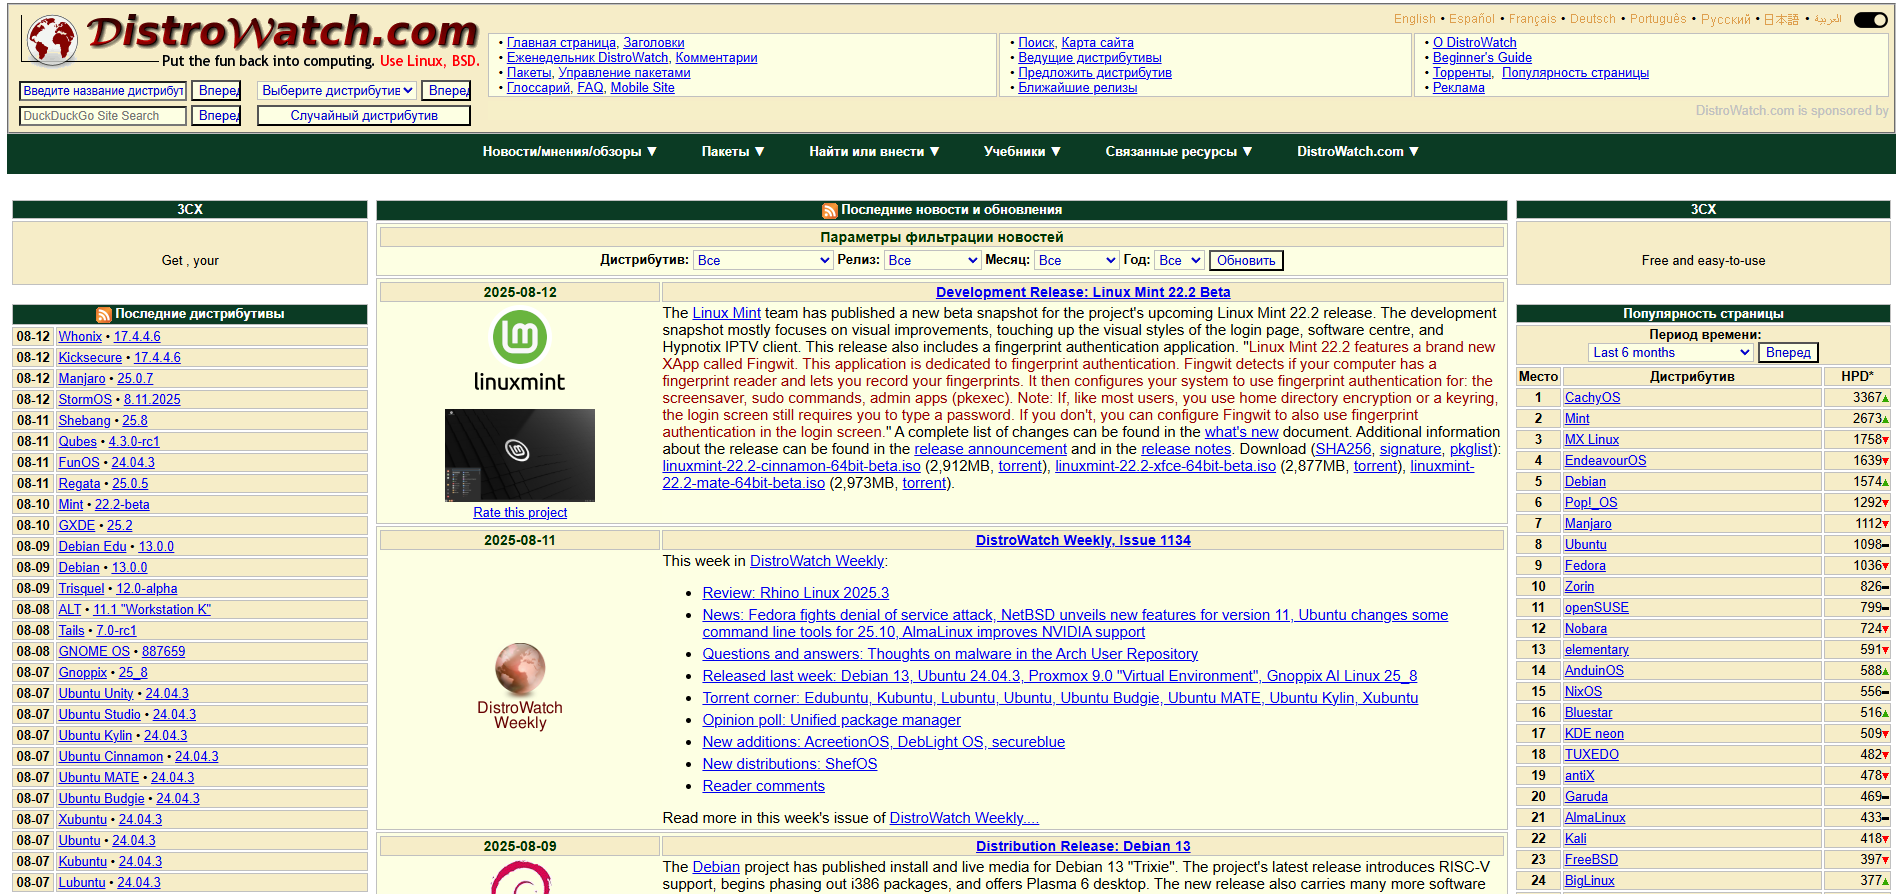The width and height of the screenshot is (1899, 894).
Task: Open 'New distributions: ShefOS' link
Action: click(x=790, y=764)
